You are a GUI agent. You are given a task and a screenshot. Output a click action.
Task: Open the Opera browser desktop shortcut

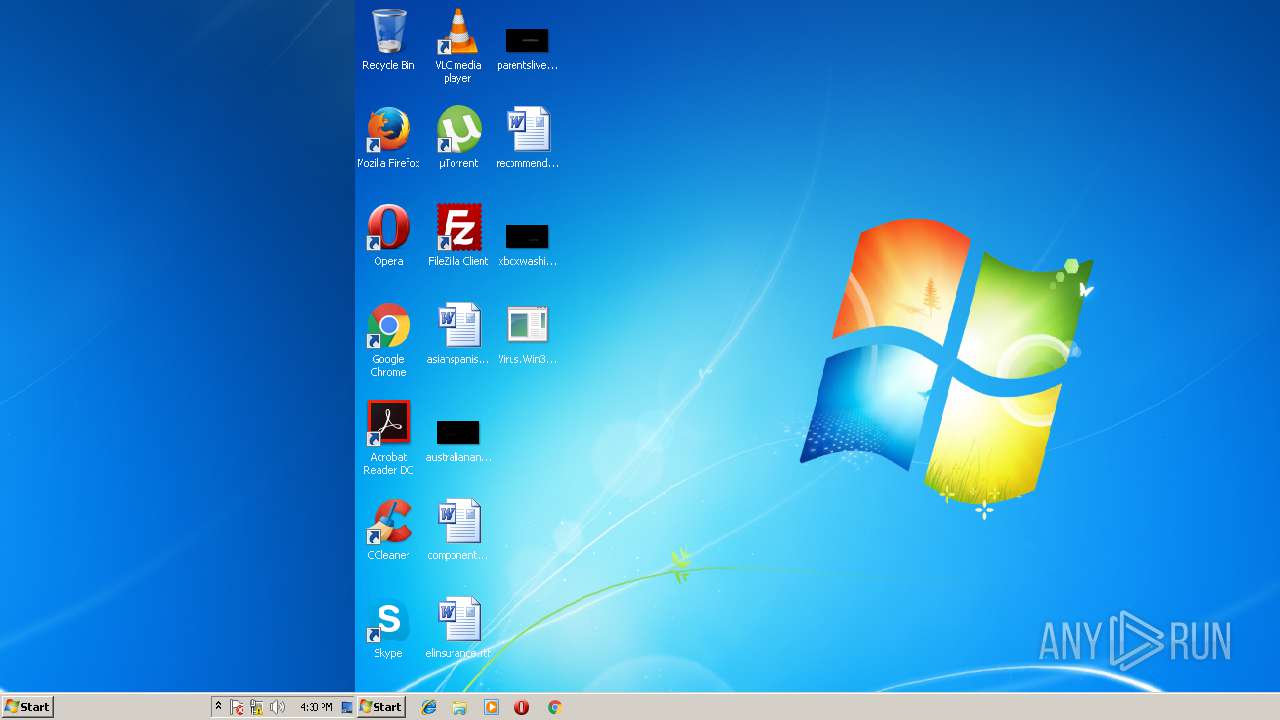[x=388, y=236]
